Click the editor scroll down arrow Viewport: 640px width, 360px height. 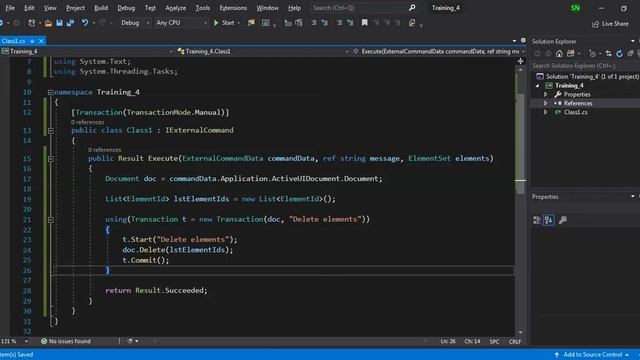pos(520,333)
